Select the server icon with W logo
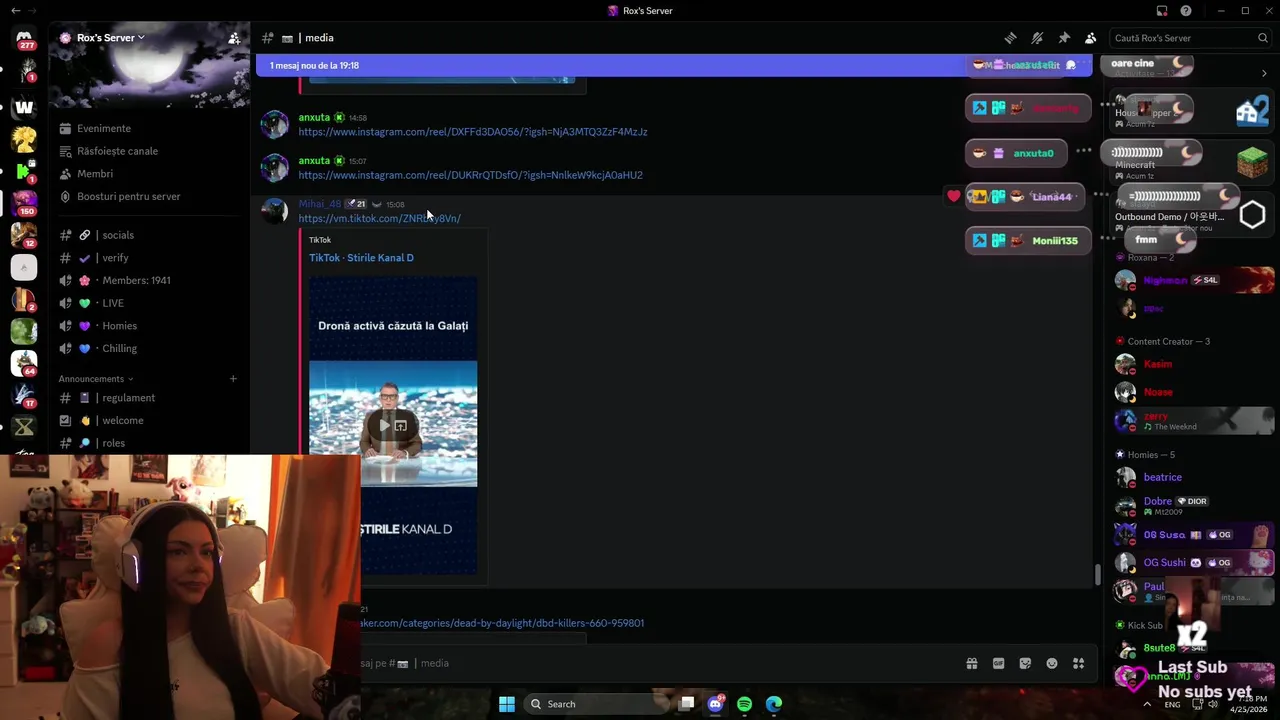Screen dimensions: 1280x720 coord(24,107)
